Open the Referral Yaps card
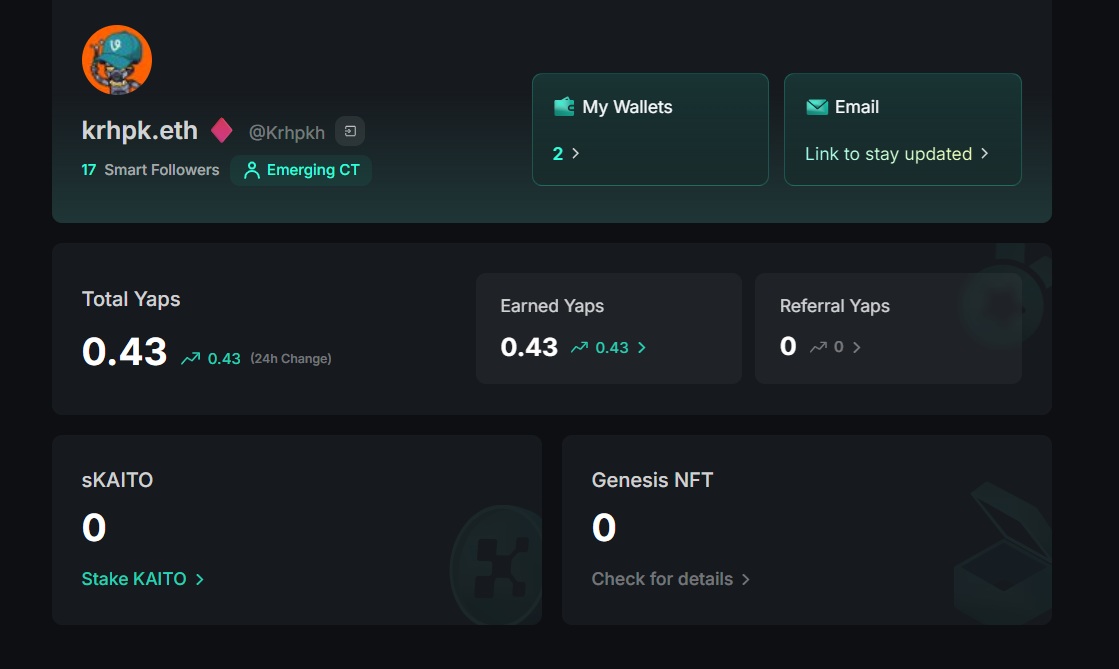The height and width of the screenshot is (669, 1119). click(888, 328)
